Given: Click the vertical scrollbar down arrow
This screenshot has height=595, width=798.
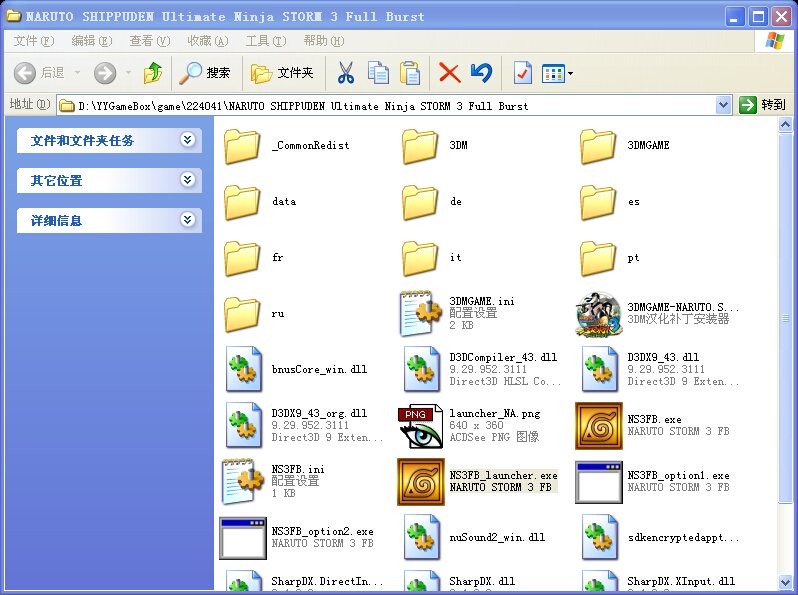Looking at the screenshot, I should click(789, 586).
